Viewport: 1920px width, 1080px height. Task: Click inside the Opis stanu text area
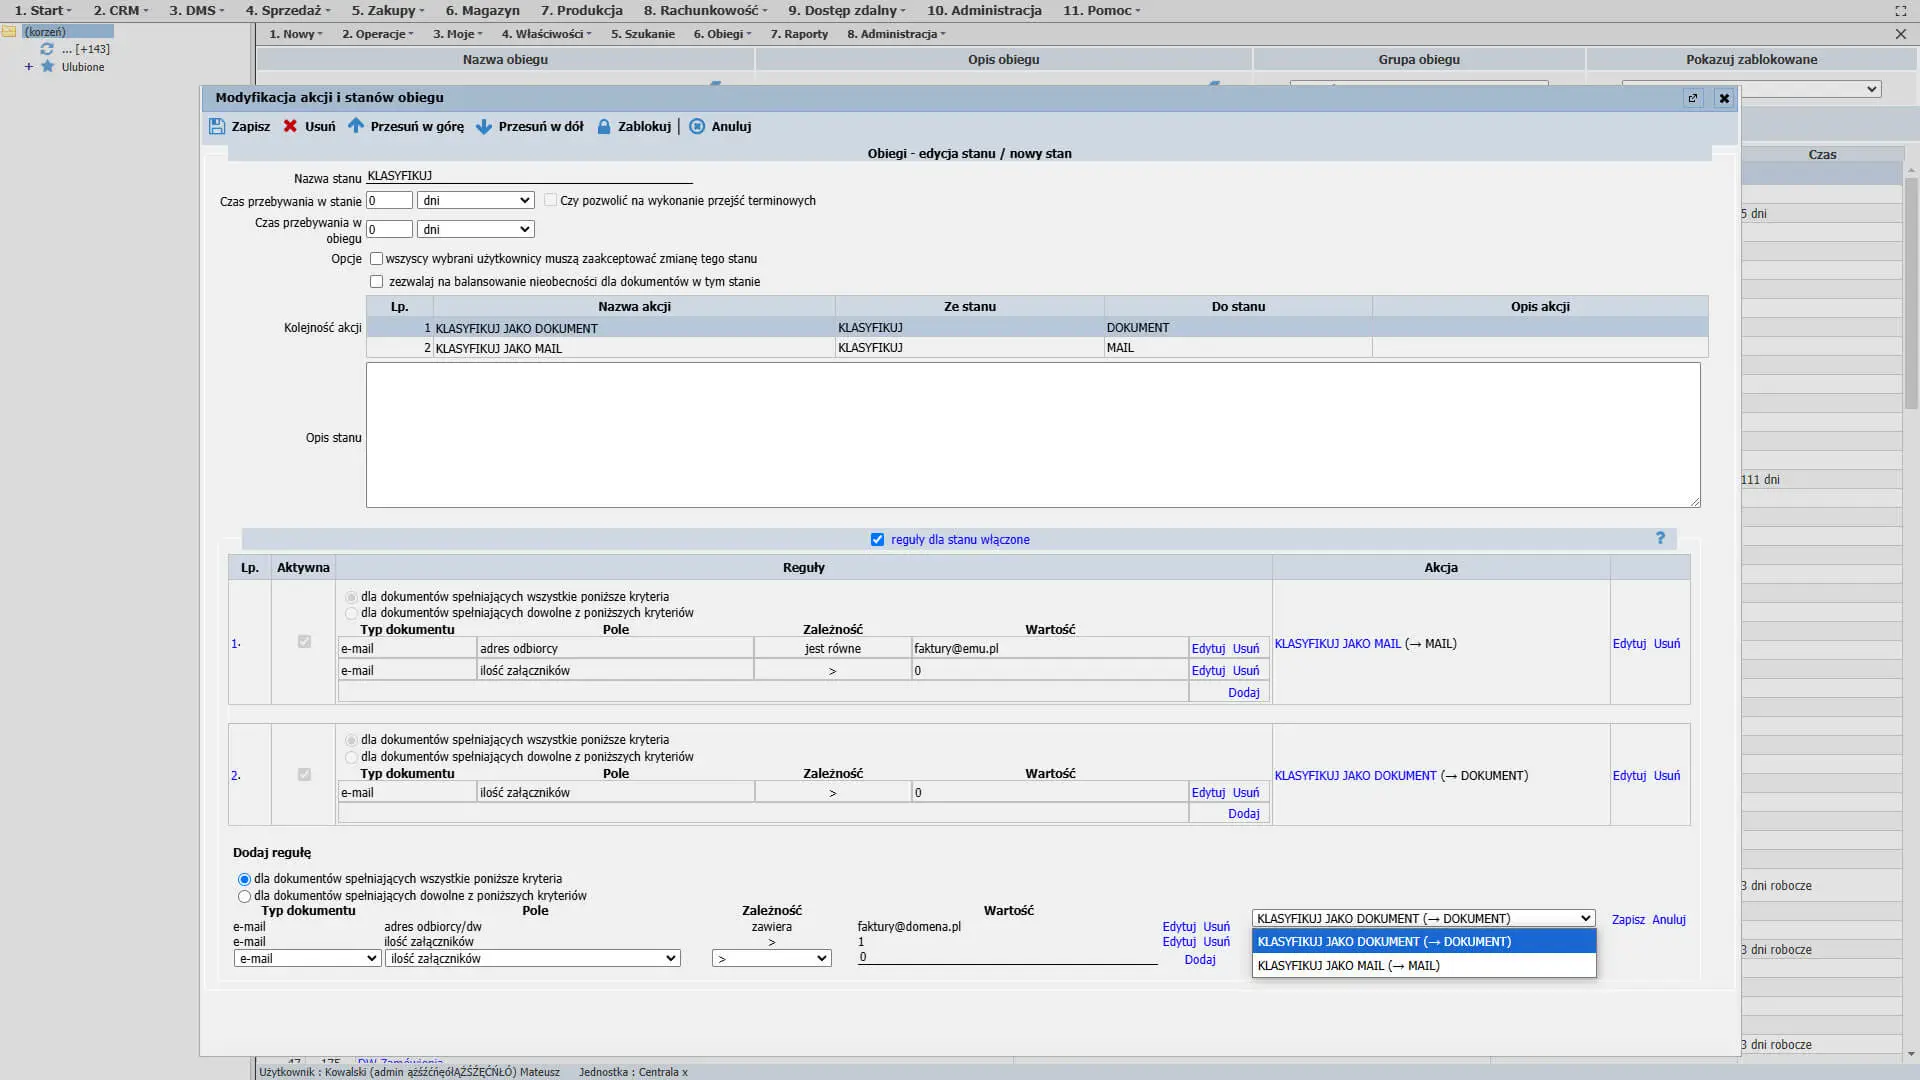1032,435
